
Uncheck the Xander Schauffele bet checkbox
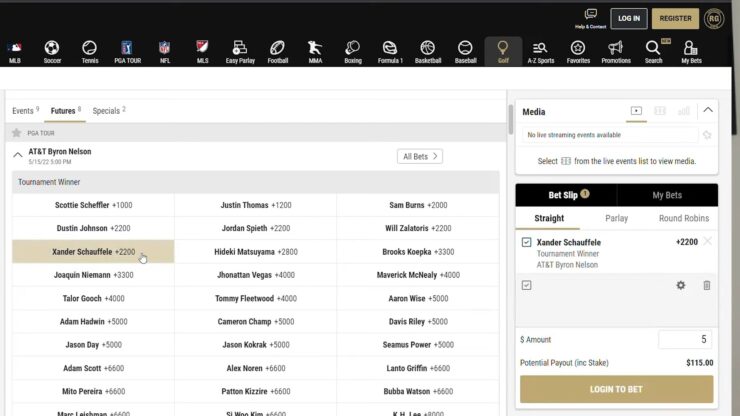pyautogui.click(x=526, y=242)
